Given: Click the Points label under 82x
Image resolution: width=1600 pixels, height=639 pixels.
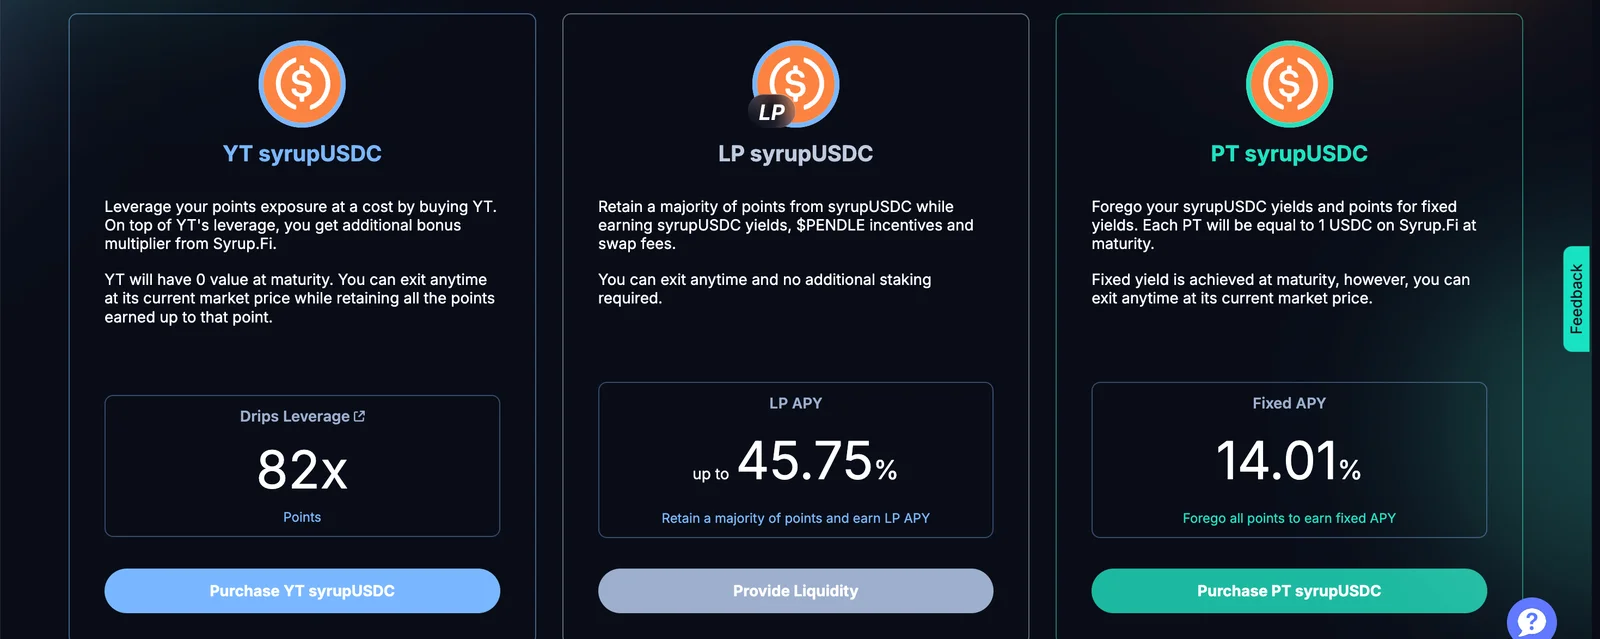Looking at the screenshot, I should pos(302,517).
